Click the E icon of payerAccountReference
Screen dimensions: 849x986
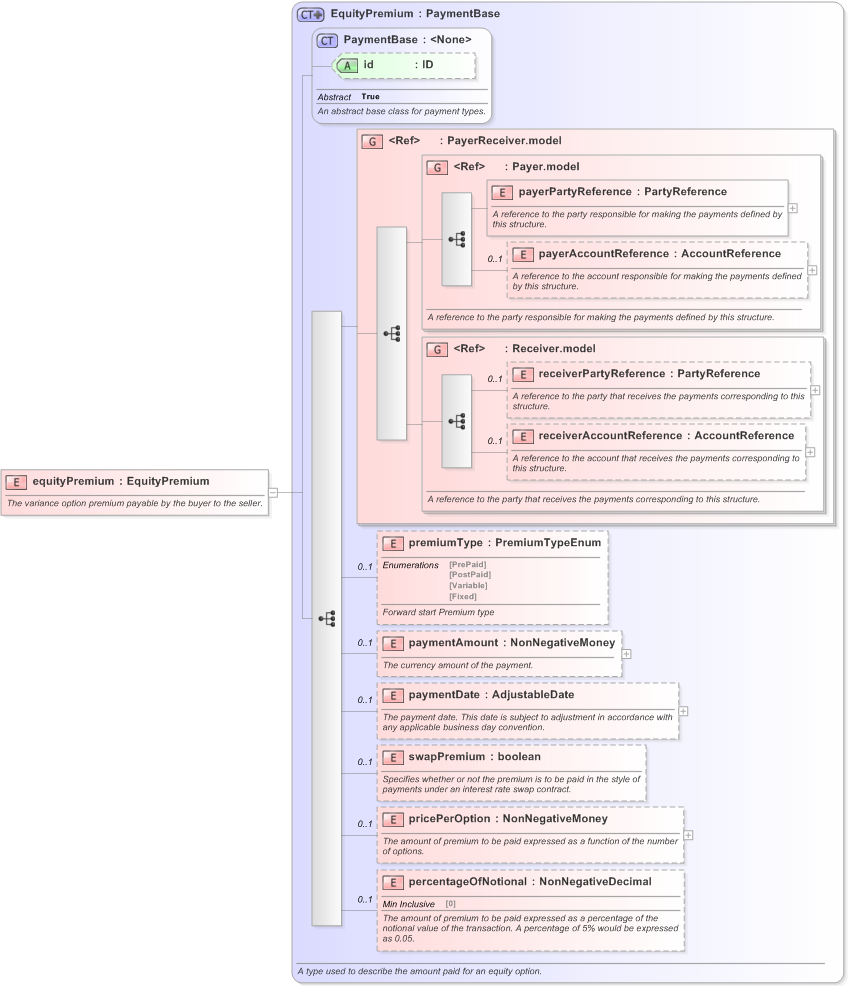coord(523,254)
